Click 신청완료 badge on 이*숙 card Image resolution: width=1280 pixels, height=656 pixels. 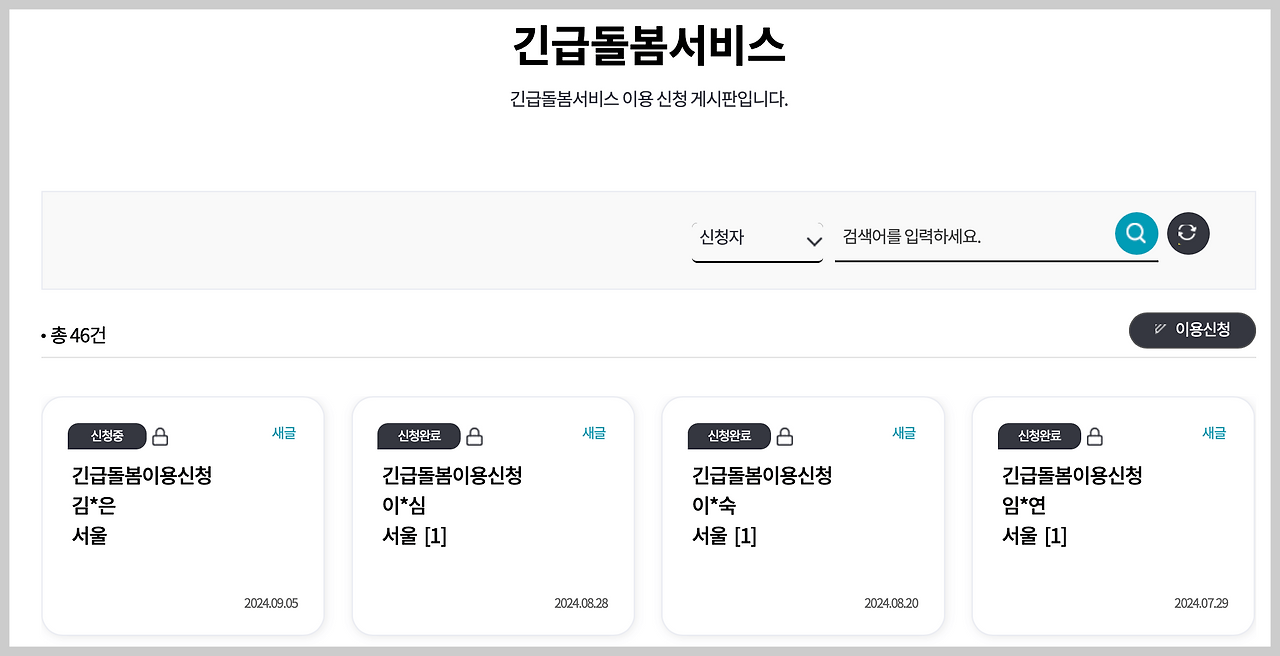click(729, 436)
